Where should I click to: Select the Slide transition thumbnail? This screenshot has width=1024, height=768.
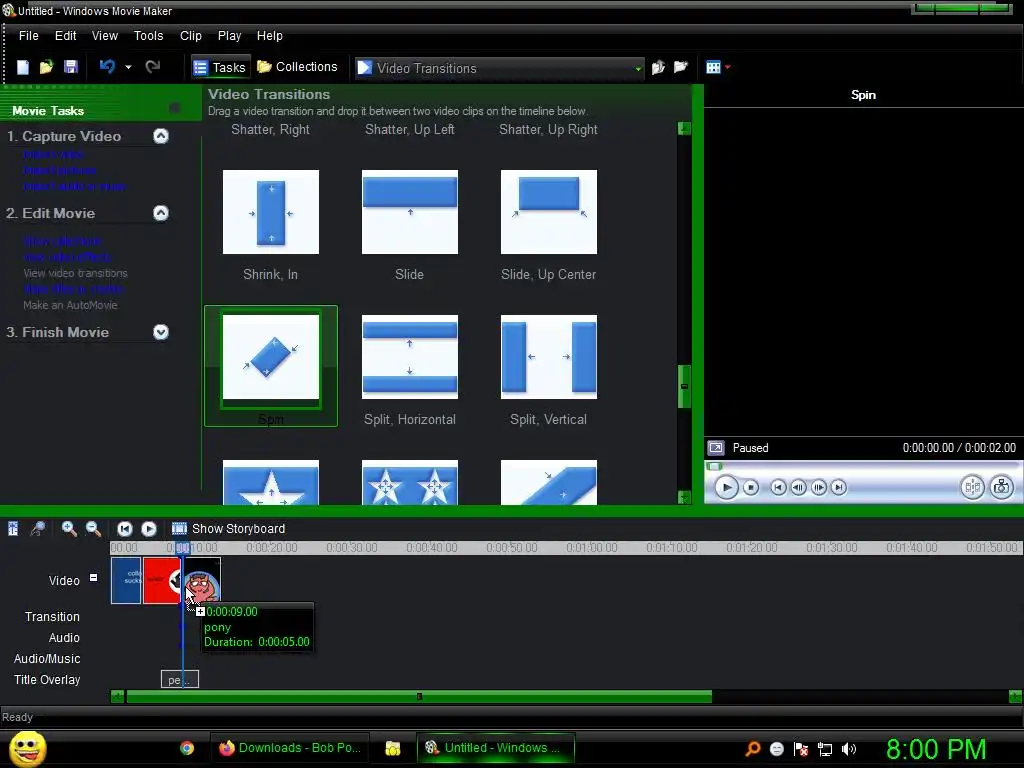pos(409,212)
